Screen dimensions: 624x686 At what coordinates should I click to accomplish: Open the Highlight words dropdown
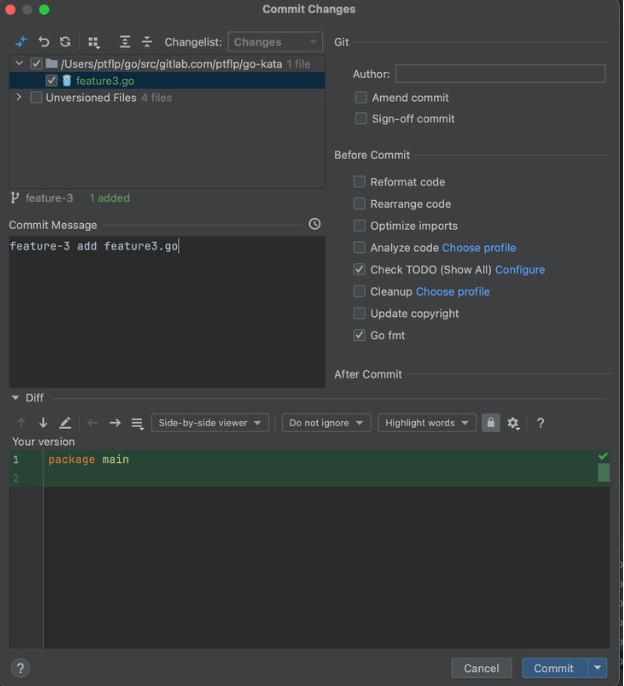pos(427,423)
